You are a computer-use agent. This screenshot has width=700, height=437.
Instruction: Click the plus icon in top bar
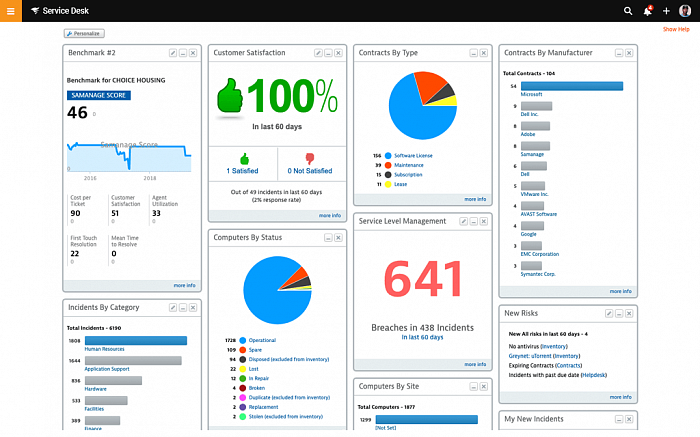pos(666,10)
